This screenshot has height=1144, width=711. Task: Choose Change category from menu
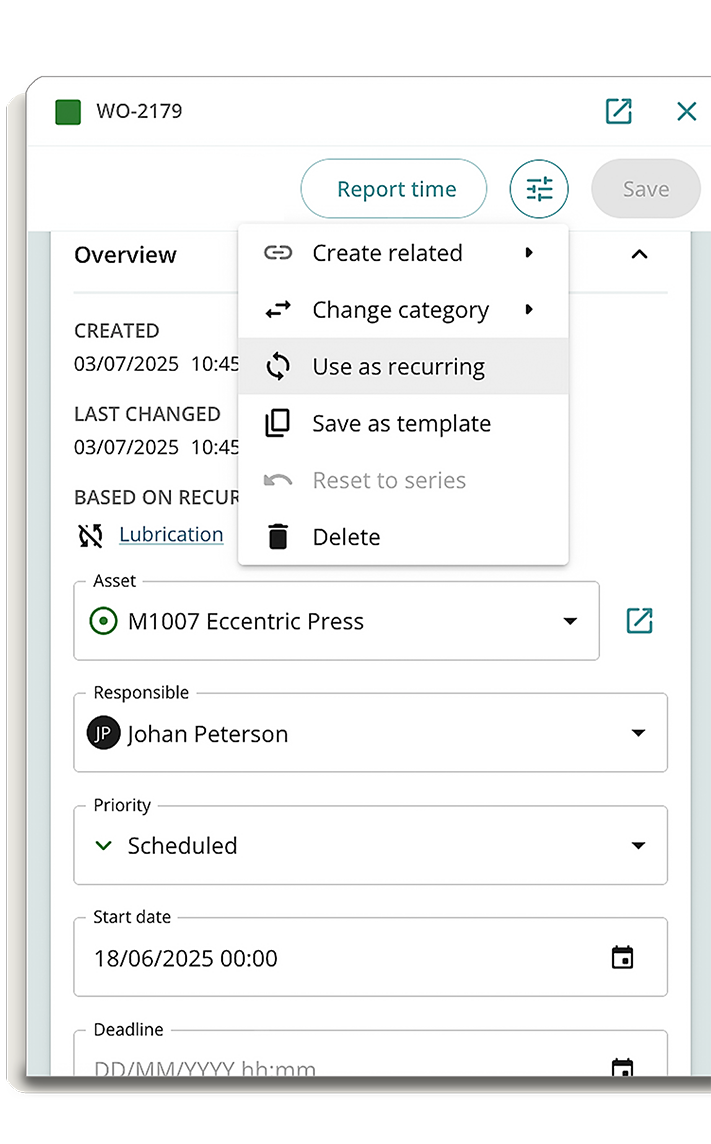click(x=400, y=310)
